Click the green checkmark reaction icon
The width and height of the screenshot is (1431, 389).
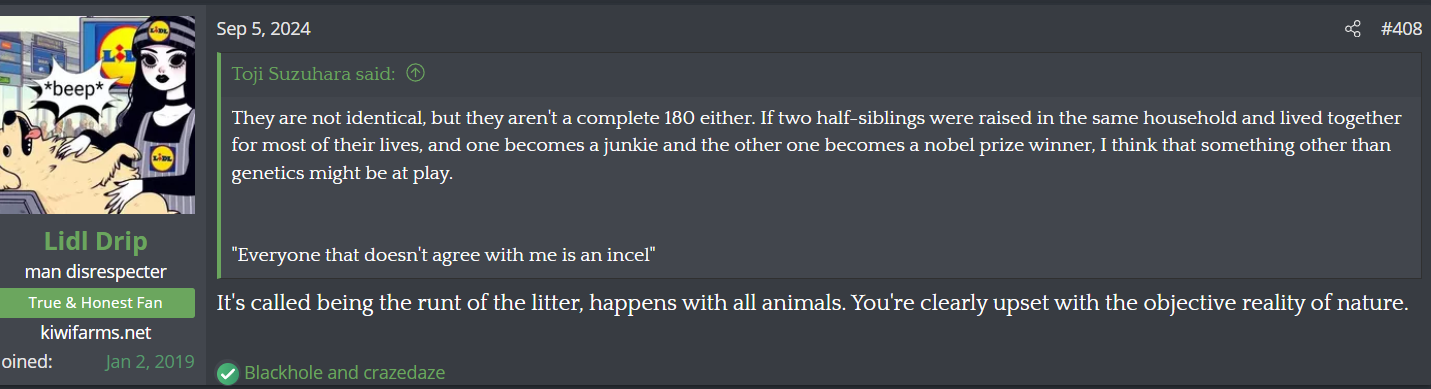[228, 373]
